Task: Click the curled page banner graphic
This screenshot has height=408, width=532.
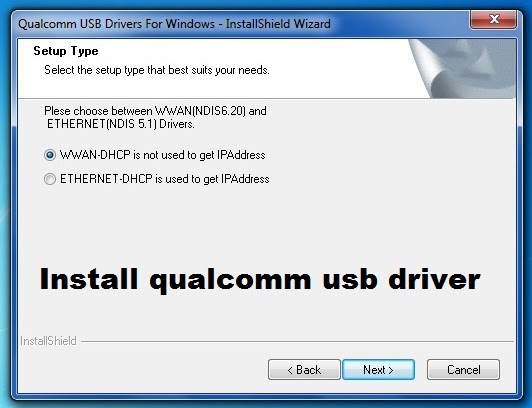Action: 463,69
